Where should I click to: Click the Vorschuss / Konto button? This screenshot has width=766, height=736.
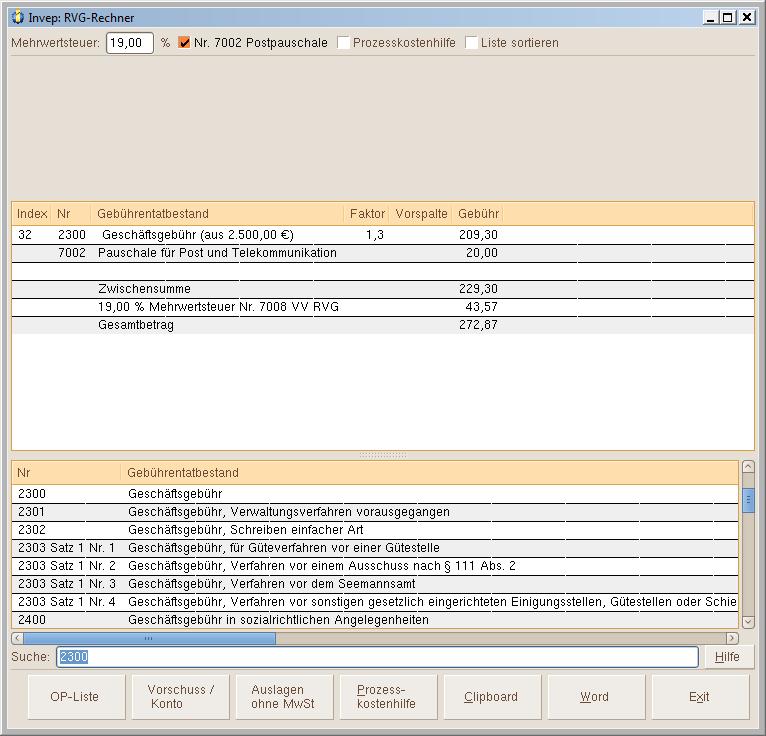point(181,697)
